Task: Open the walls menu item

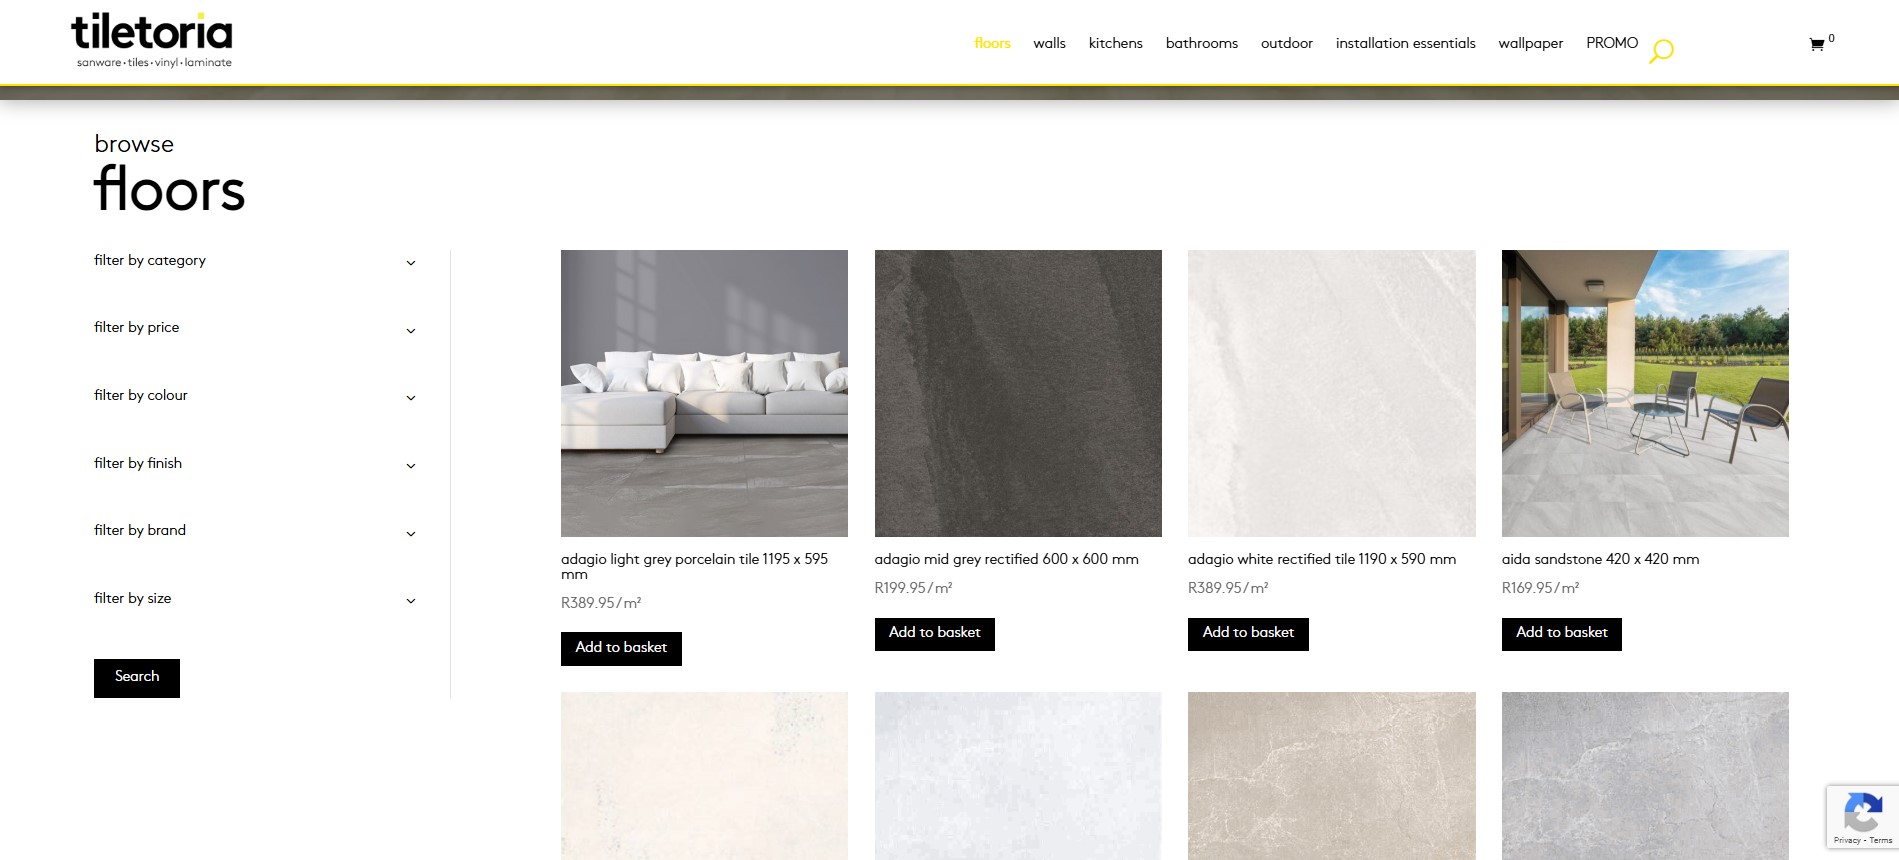Action: 1049,43
